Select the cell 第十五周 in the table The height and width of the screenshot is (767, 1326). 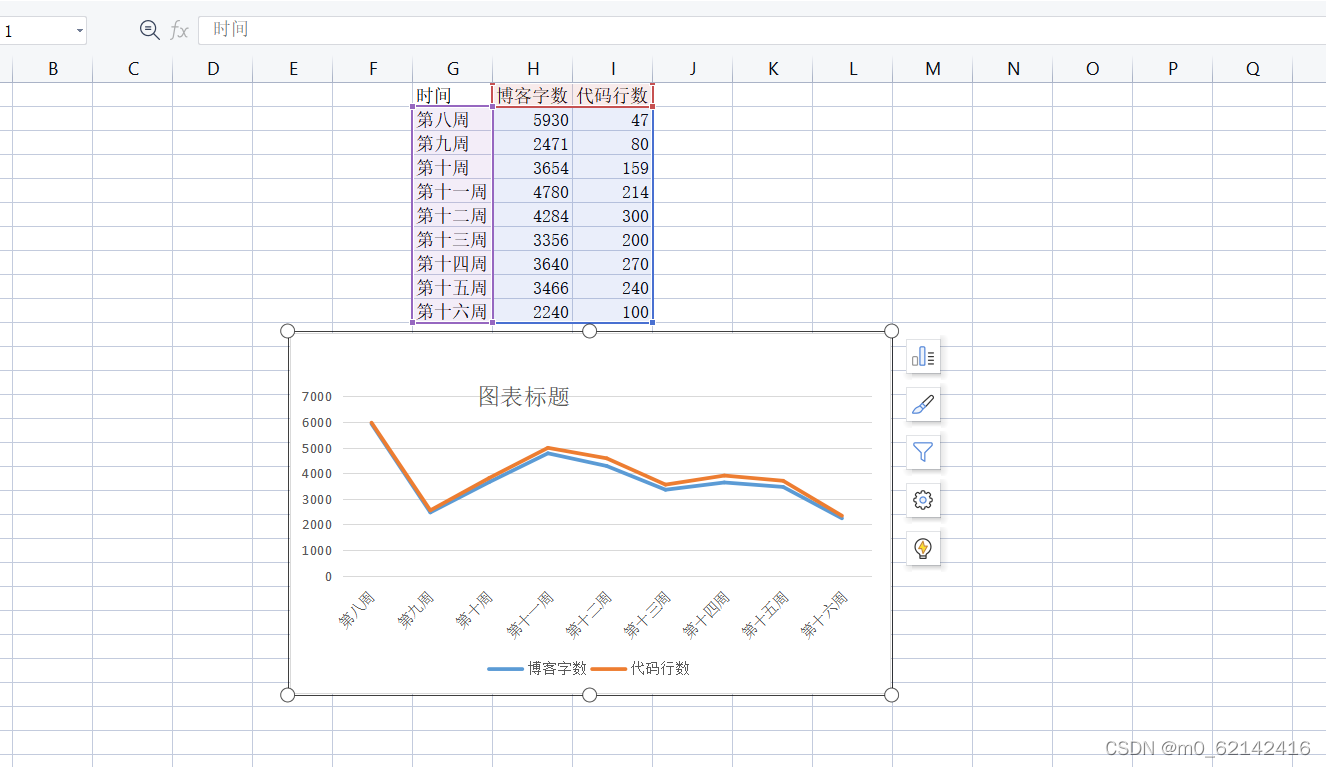tap(453, 287)
